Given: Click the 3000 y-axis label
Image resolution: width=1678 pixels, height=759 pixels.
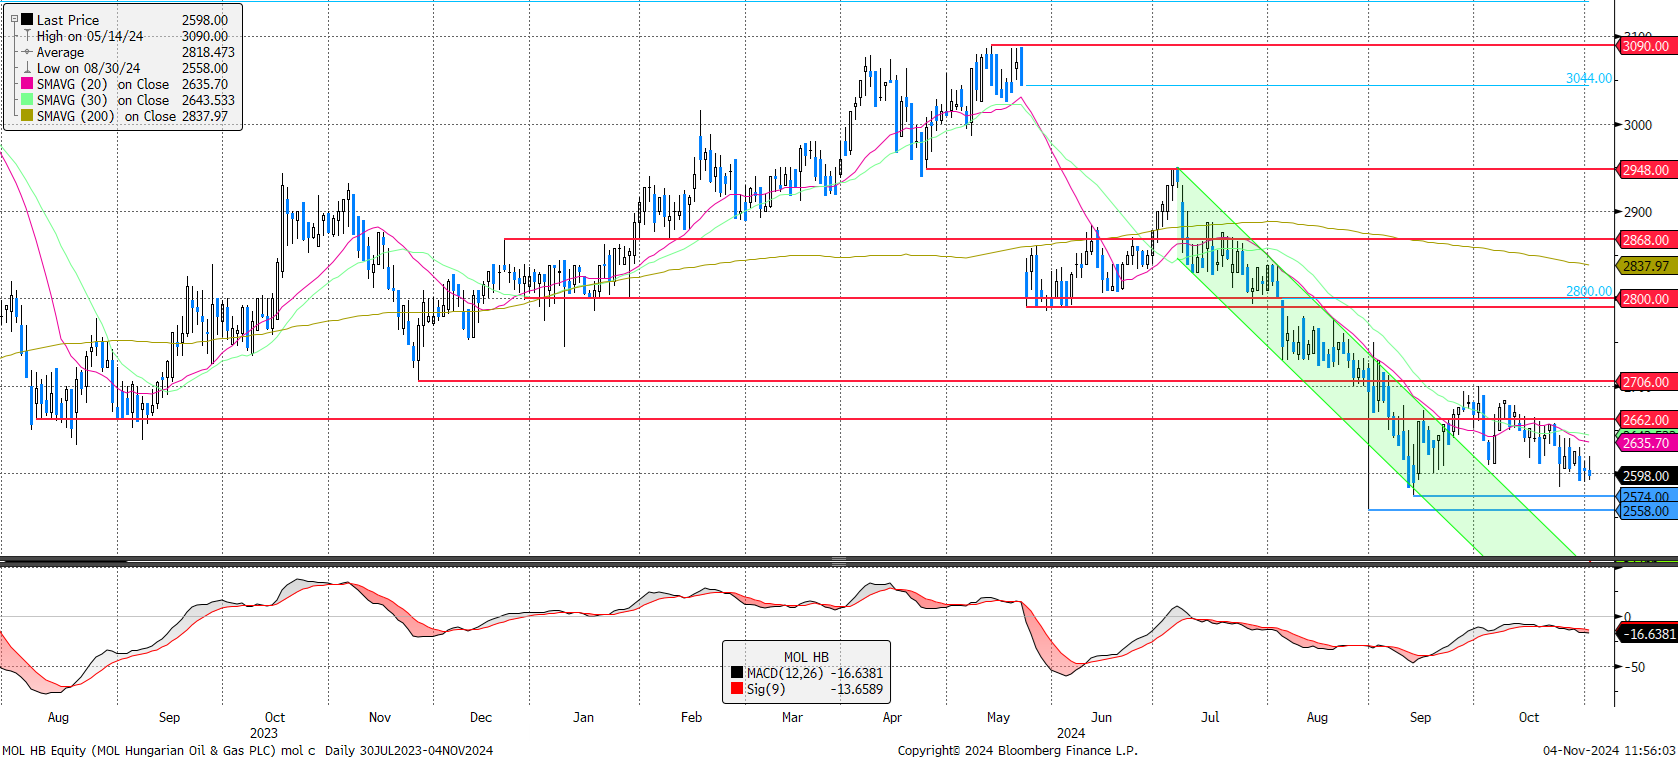Looking at the screenshot, I should [x=1638, y=125].
